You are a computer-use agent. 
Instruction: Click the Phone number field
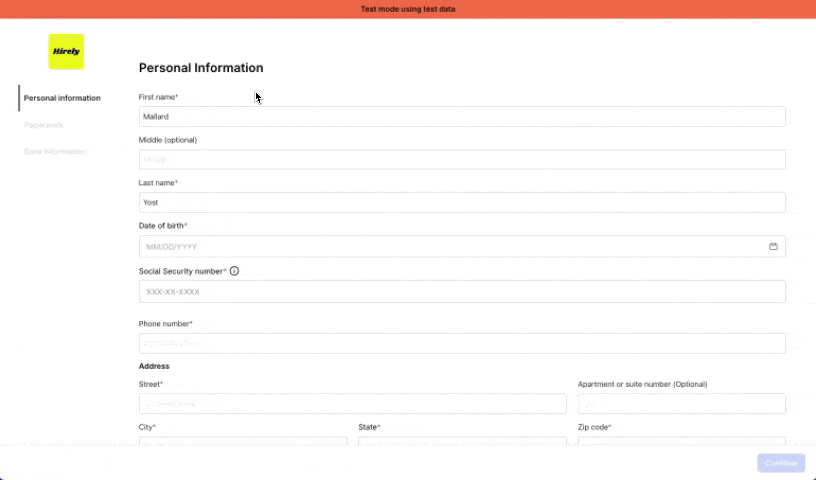(462, 344)
